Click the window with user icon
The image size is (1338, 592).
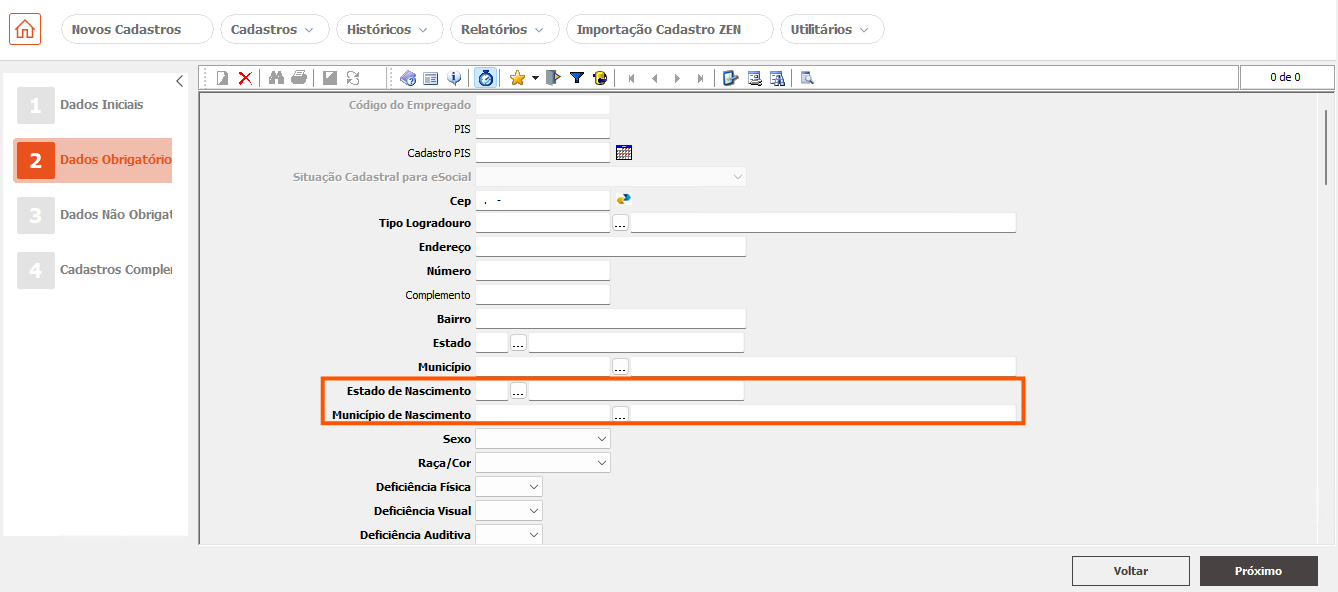754,78
